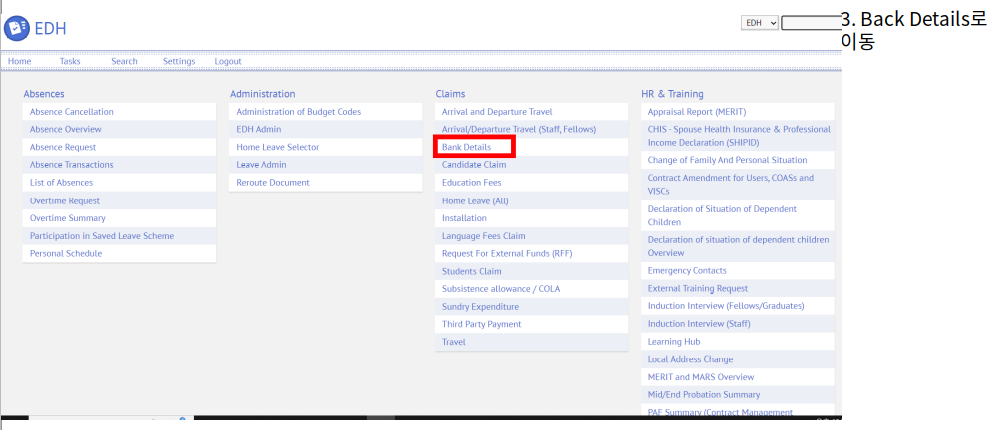Select Overtime Request link

point(65,200)
